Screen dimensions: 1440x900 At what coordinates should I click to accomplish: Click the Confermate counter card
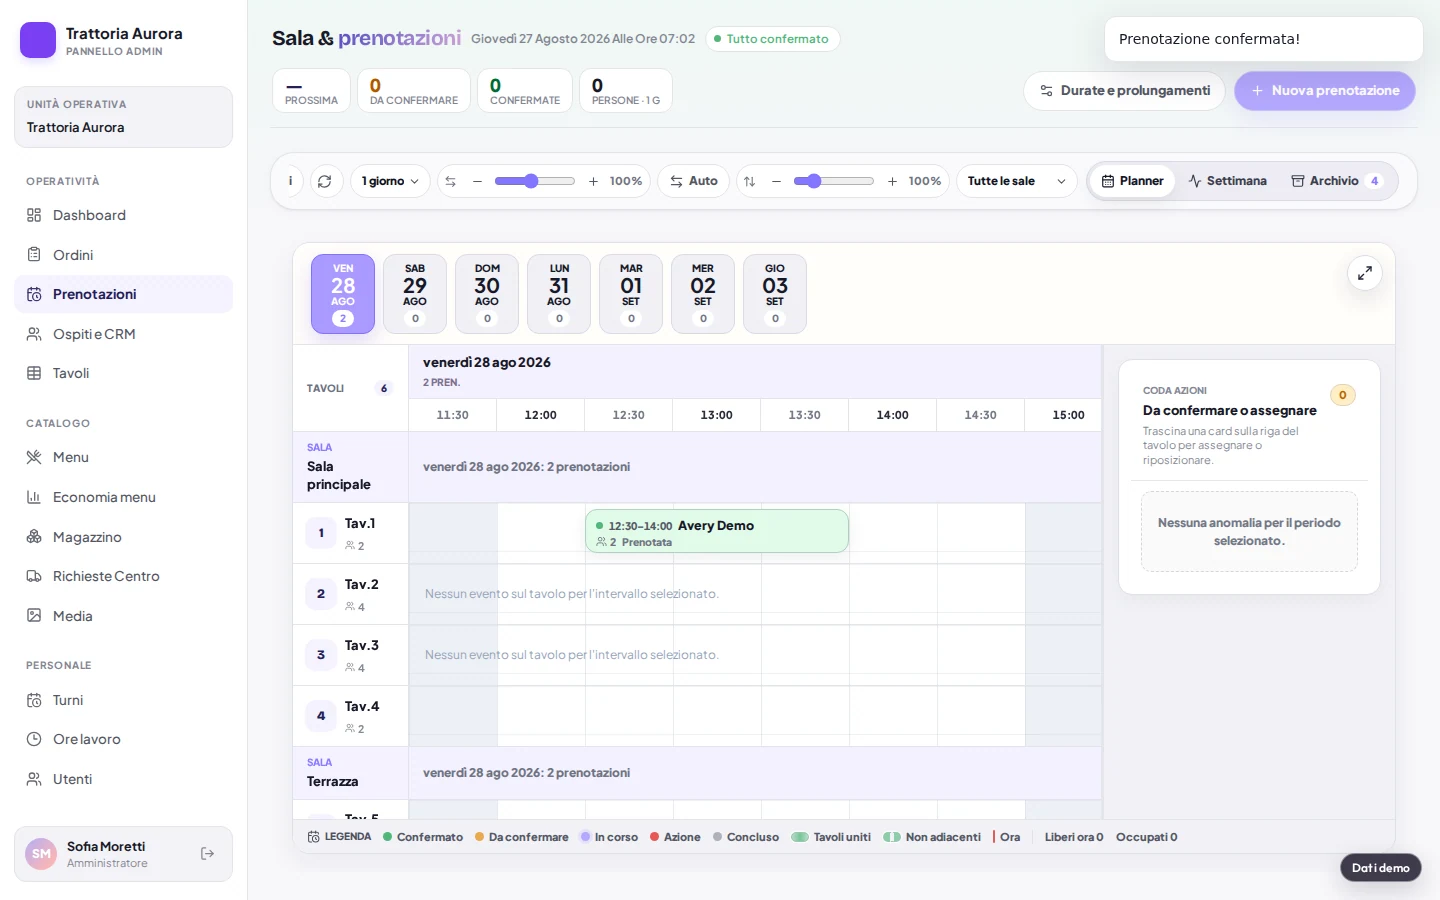pyautogui.click(x=525, y=91)
